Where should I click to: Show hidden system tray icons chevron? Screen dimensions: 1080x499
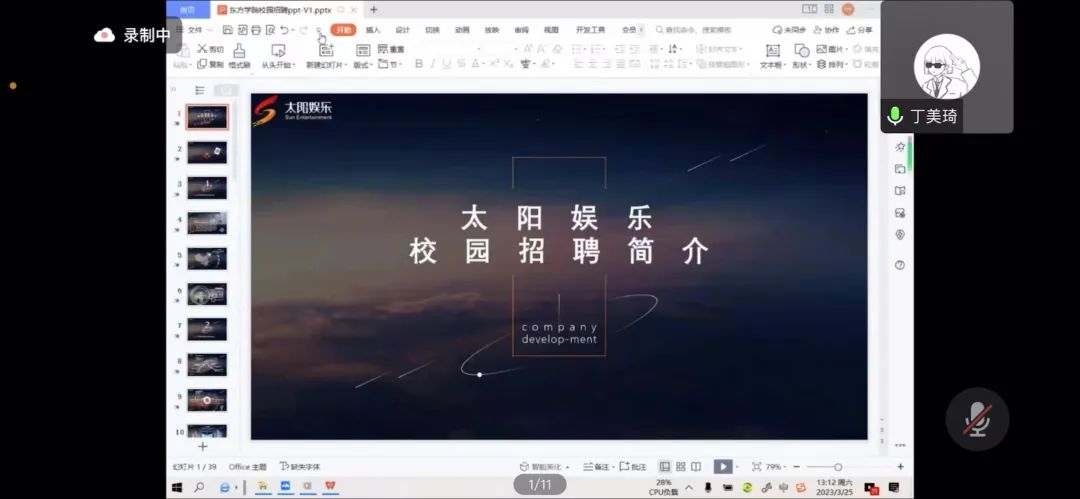689,487
